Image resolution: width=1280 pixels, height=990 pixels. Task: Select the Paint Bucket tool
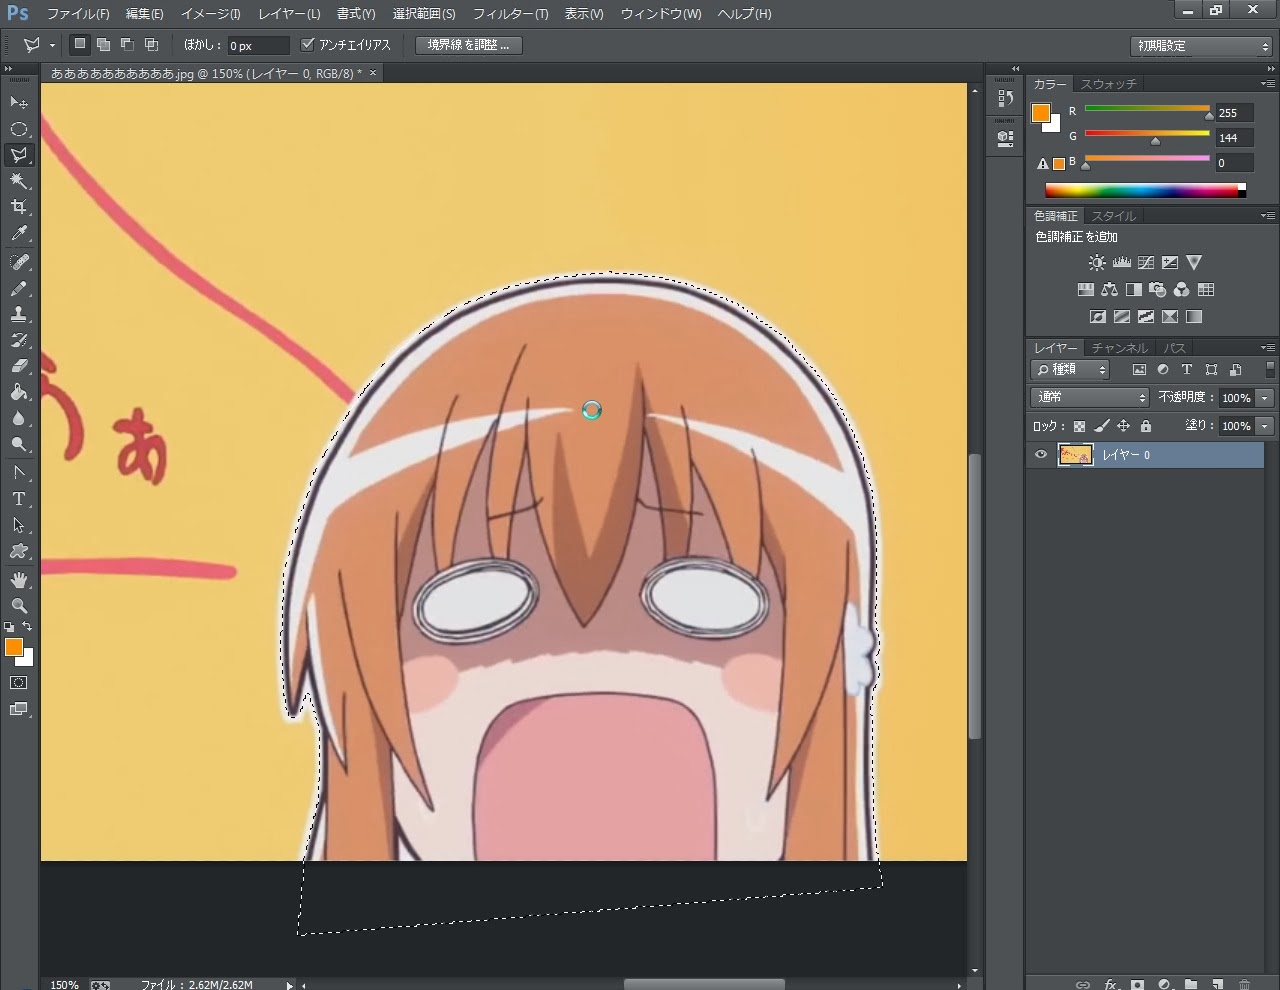(19, 392)
